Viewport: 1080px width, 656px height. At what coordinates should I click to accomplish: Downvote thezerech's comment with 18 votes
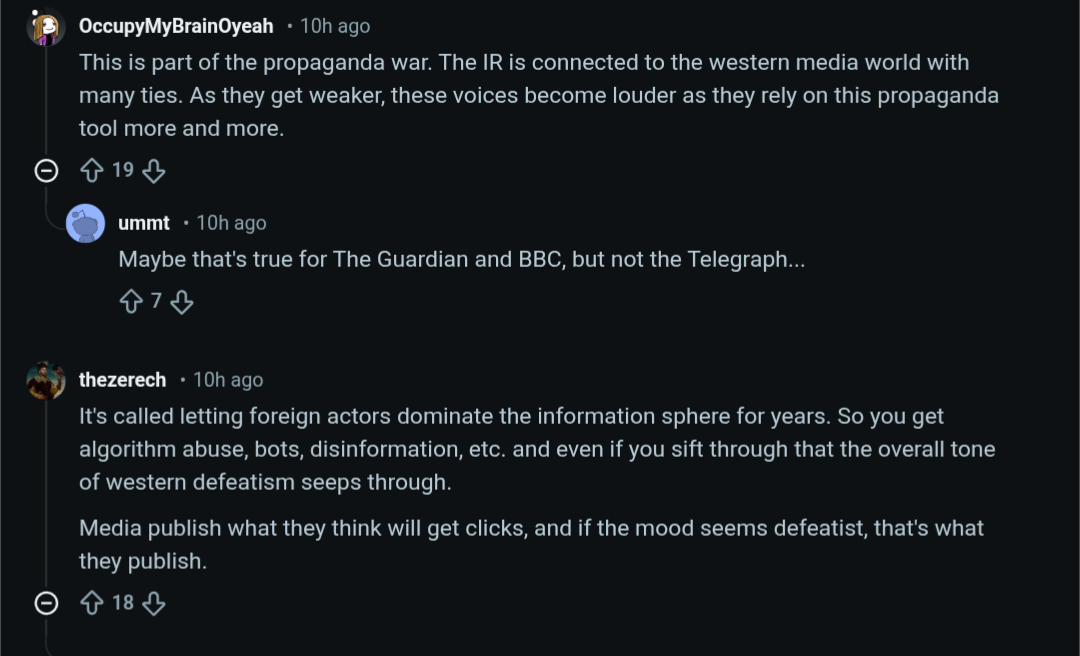[153, 603]
